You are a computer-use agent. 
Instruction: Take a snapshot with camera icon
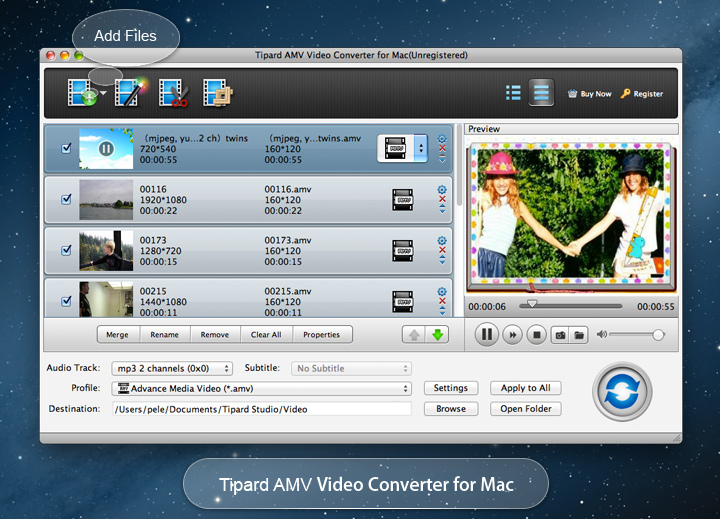[x=560, y=335]
